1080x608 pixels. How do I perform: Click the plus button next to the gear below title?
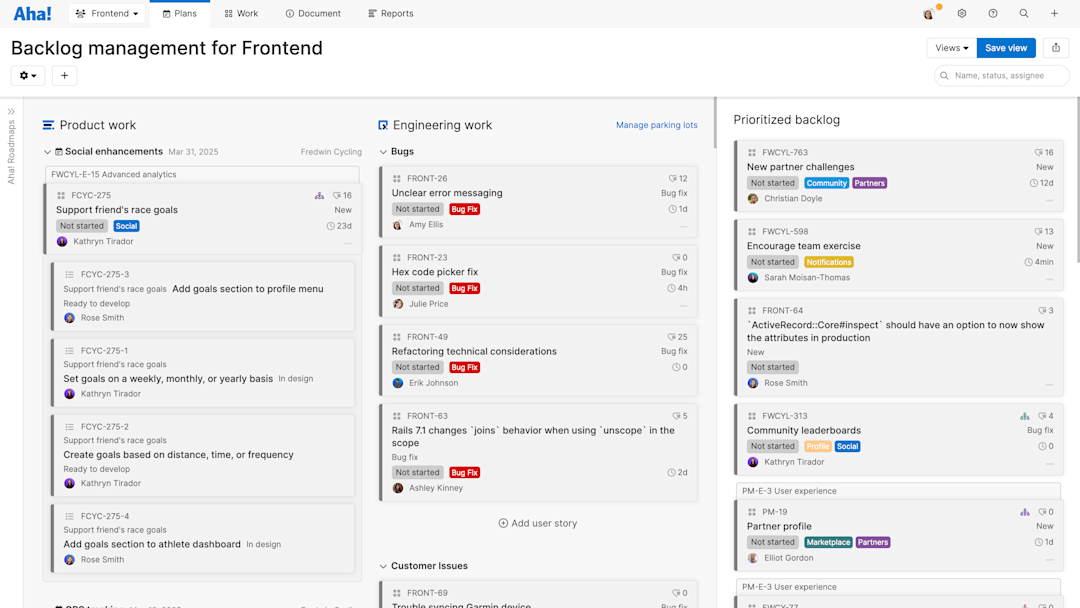coord(64,75)
